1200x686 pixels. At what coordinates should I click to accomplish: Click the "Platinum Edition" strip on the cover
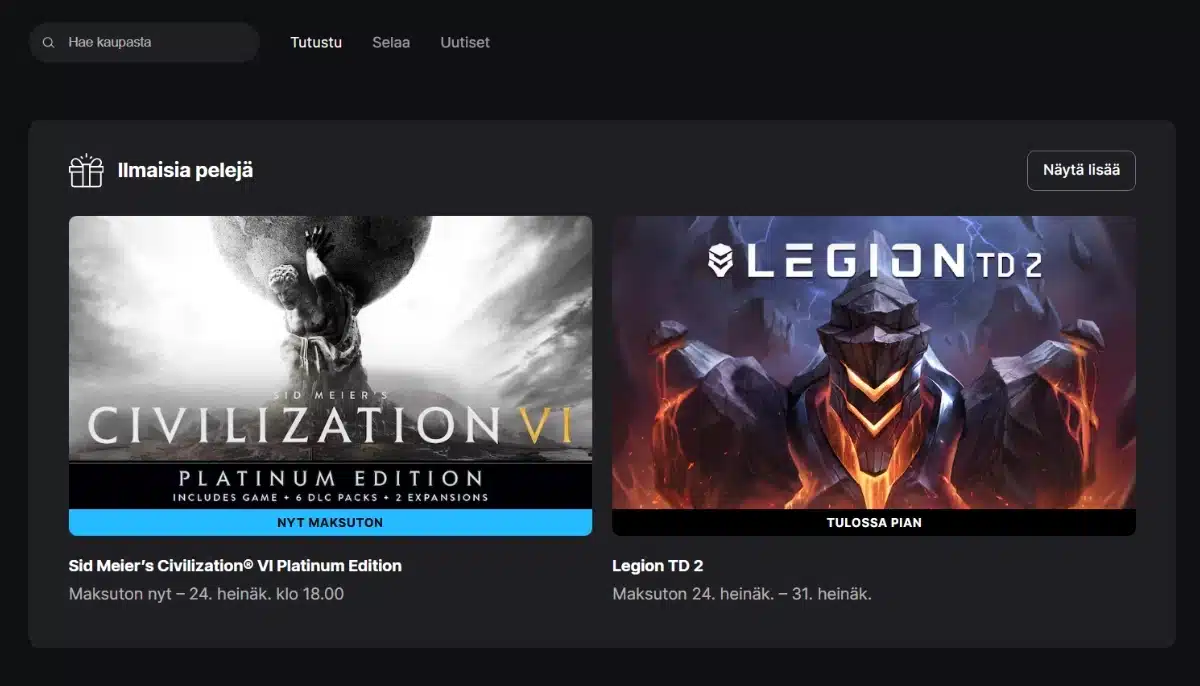click(x=330, y=484)
